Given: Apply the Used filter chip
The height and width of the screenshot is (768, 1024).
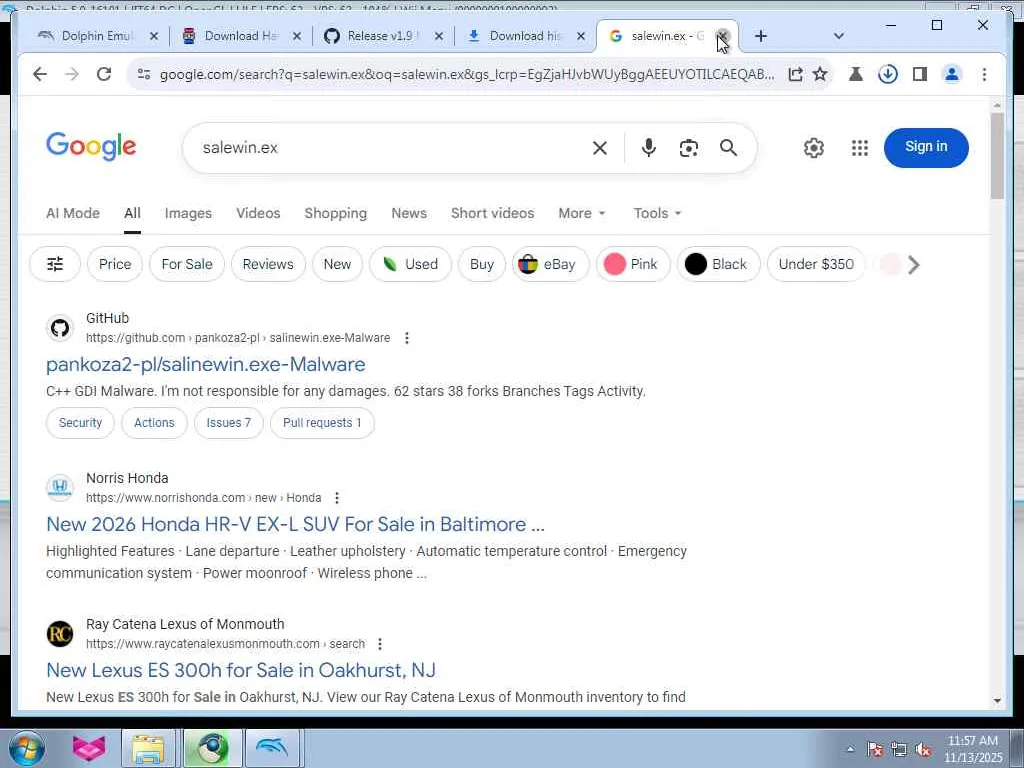Looking at the screenshot, I should coord(410,264).
